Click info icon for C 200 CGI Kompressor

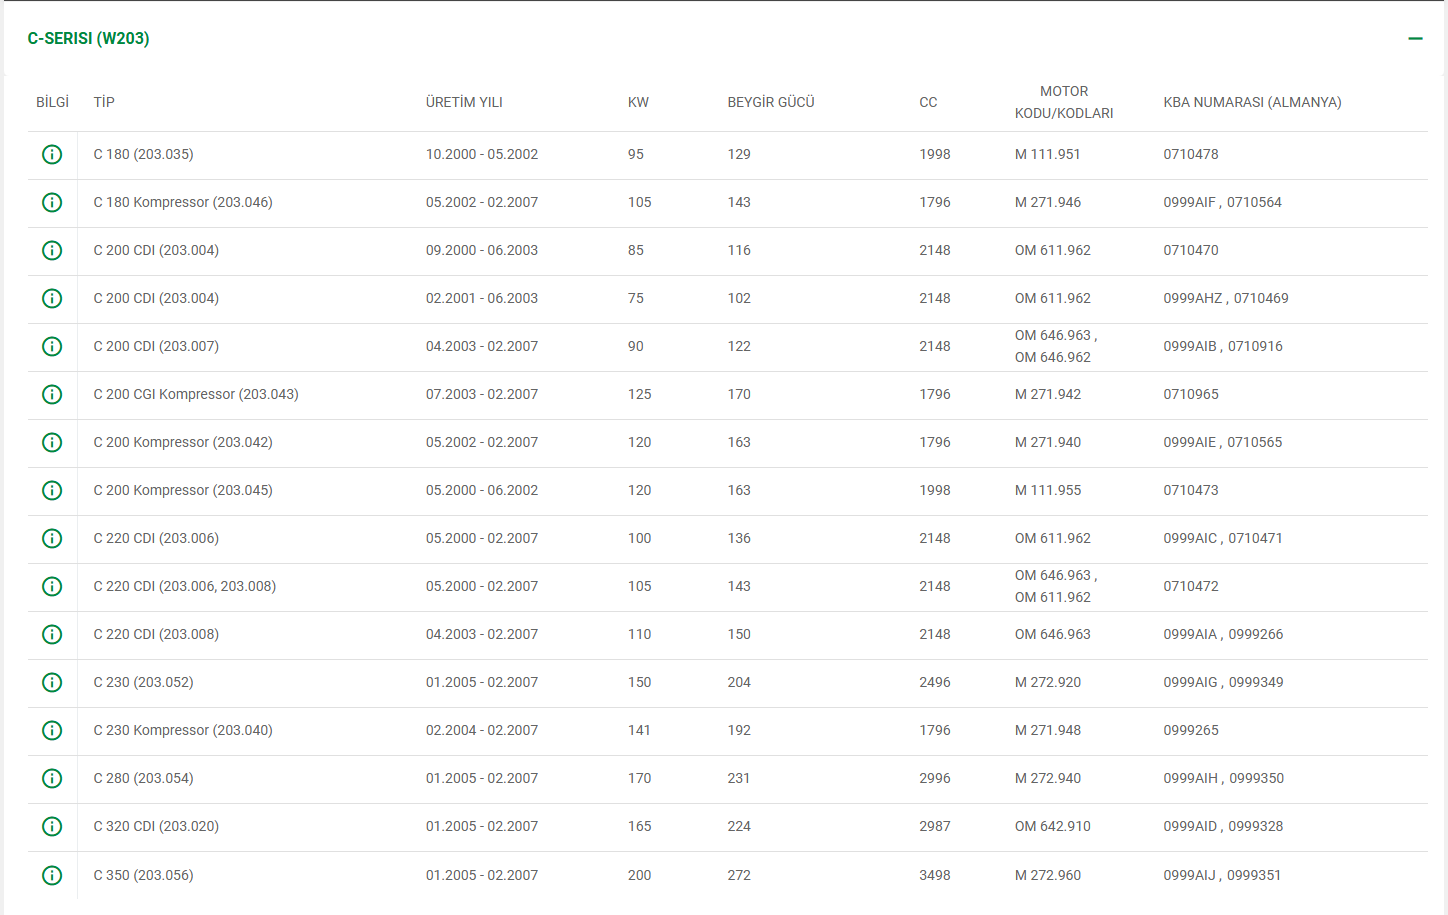click(x=52, y=395)
